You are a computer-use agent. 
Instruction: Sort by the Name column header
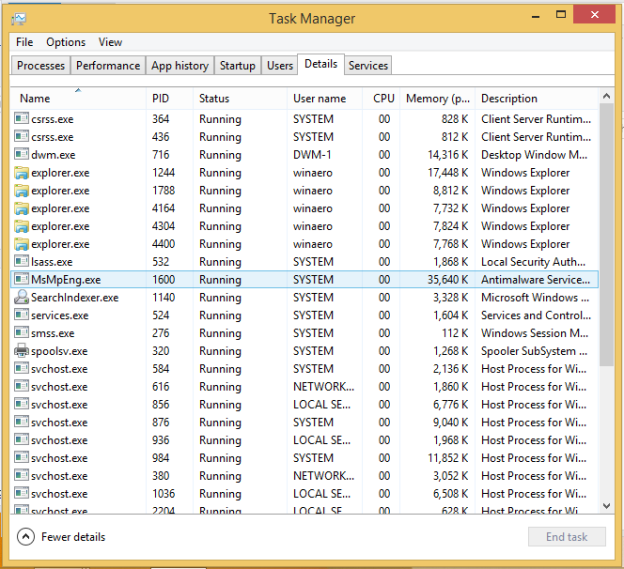(78, 98)
